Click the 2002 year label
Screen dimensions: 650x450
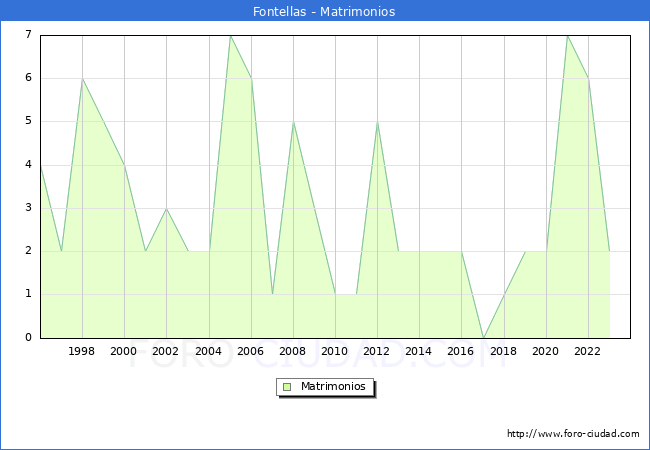coord(165,351)
